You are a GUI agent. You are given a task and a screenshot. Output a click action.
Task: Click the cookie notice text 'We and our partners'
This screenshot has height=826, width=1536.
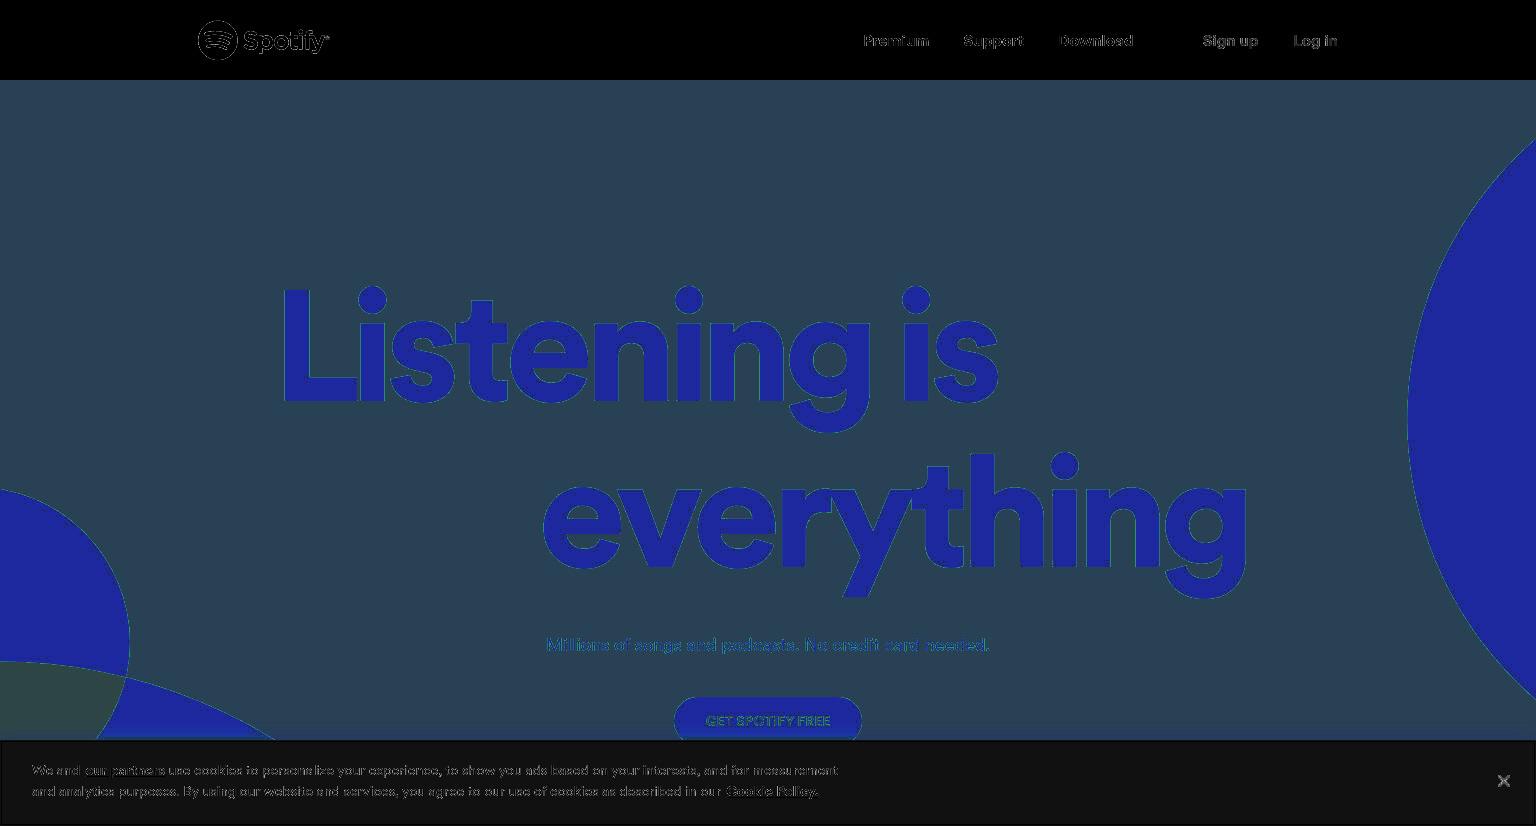pyautogui.click(x=98, y=770)
